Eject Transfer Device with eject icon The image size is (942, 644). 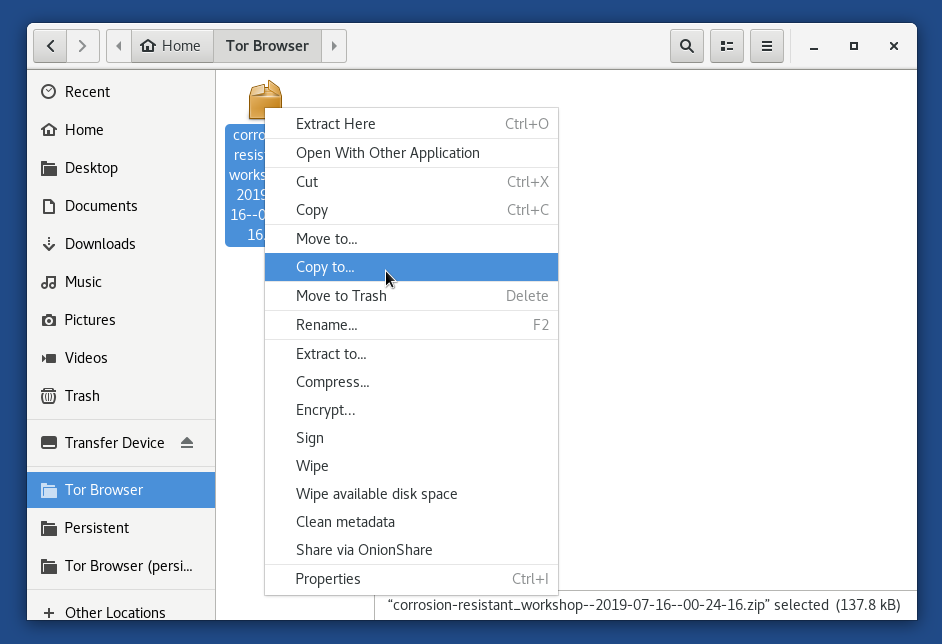(x=187, y=443)
